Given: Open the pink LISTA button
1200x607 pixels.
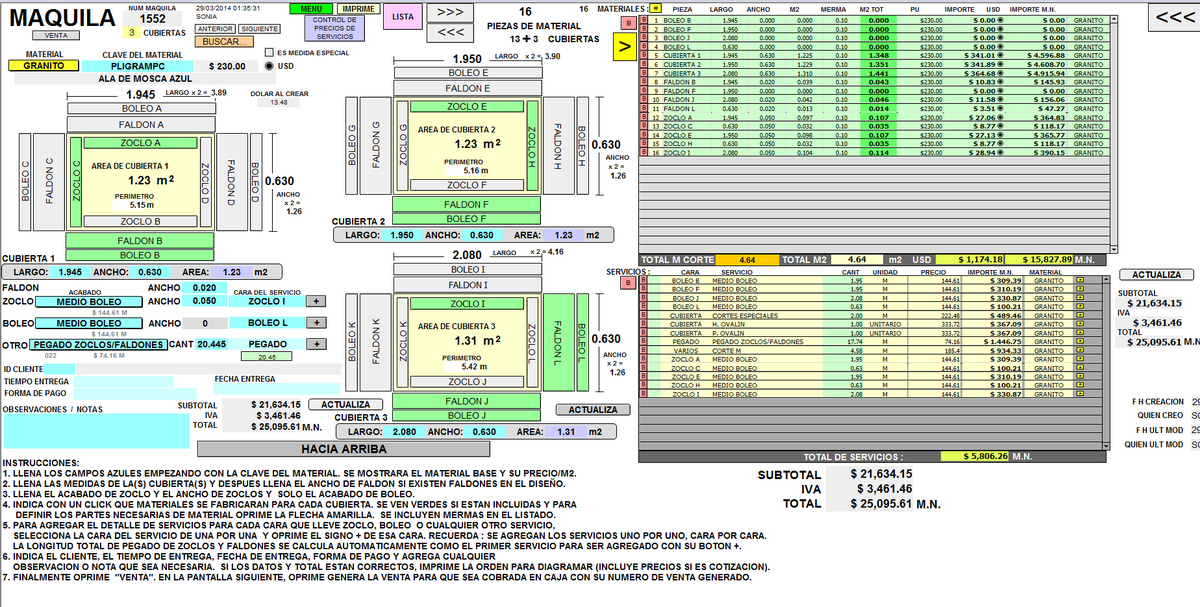Looking at the screenshot, I should (402, 17).
